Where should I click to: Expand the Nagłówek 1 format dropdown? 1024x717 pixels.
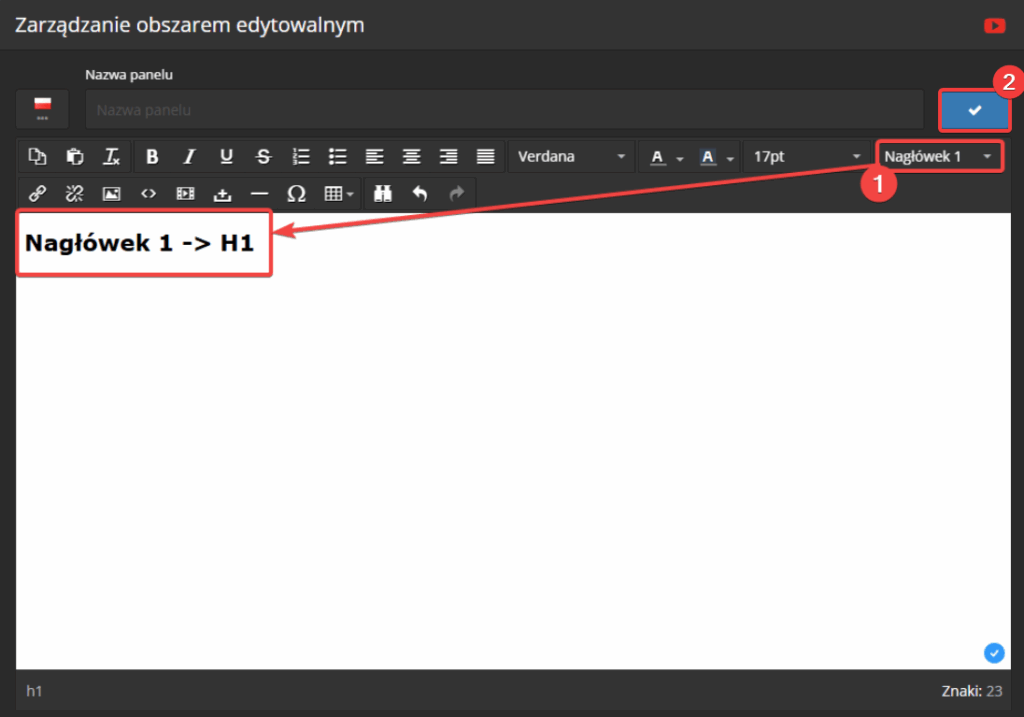tap(938, 156)
